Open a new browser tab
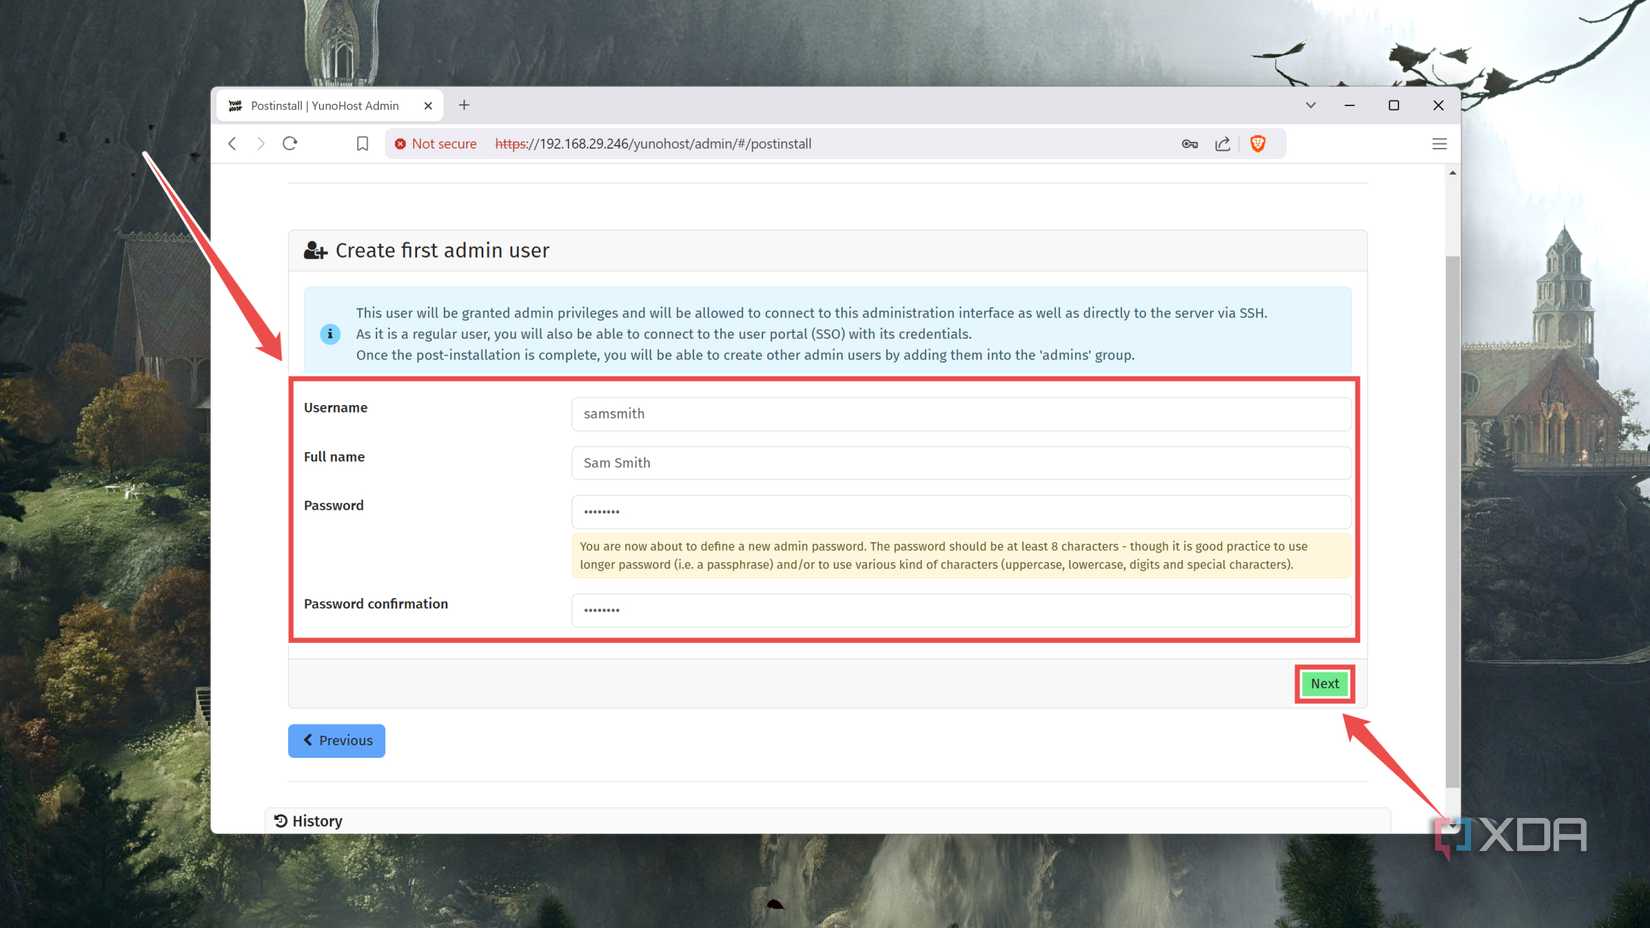 pyautogui.click(x=464, y=105)
